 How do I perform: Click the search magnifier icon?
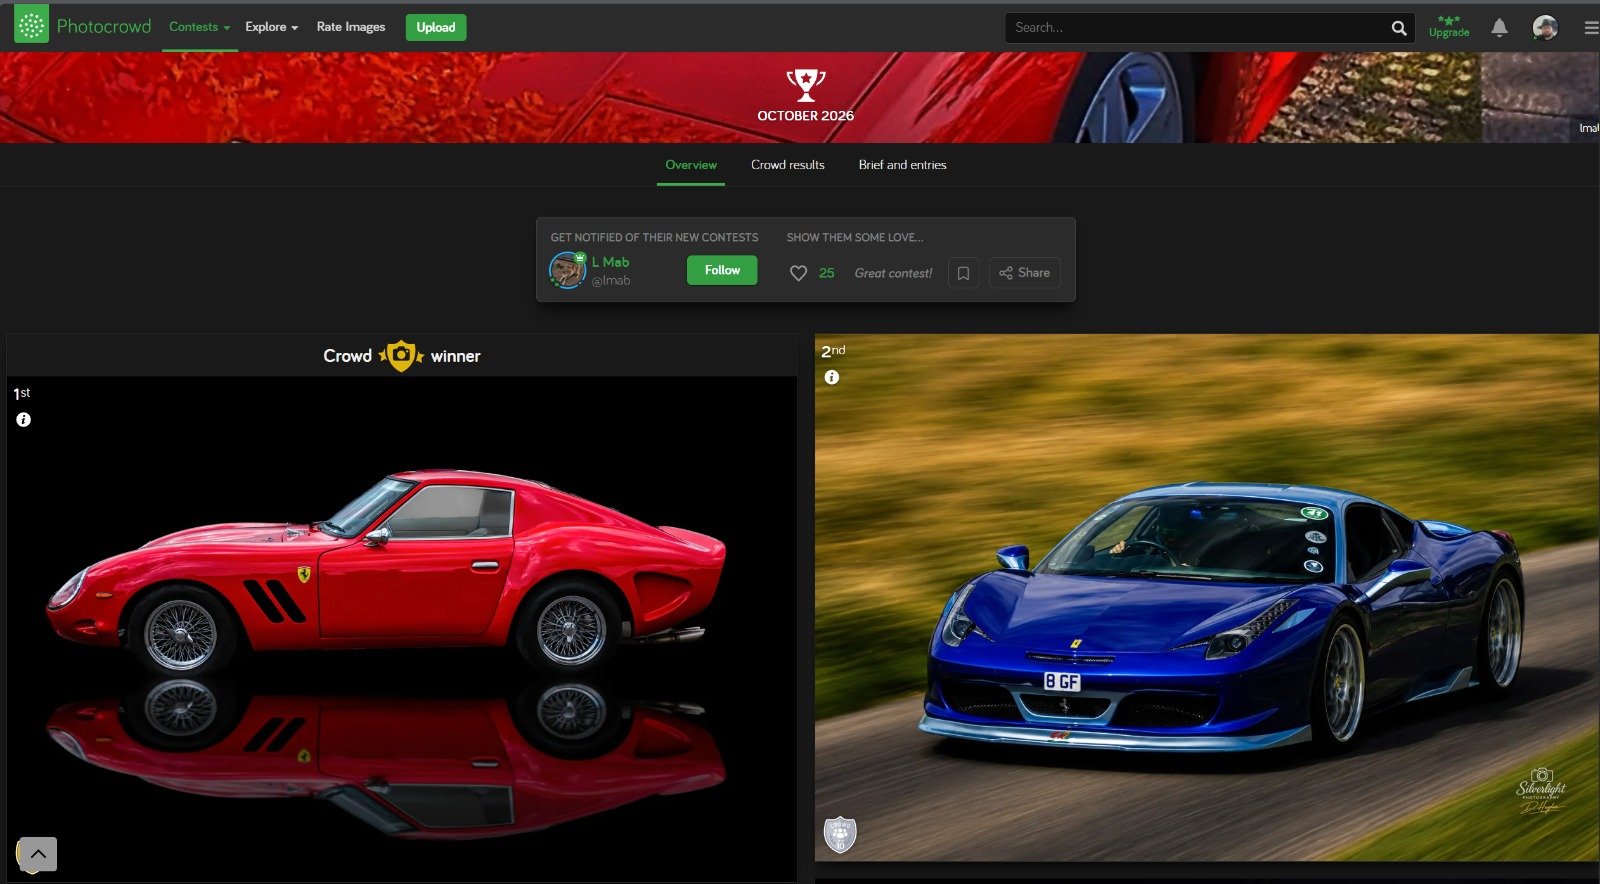click(1399, 28)
